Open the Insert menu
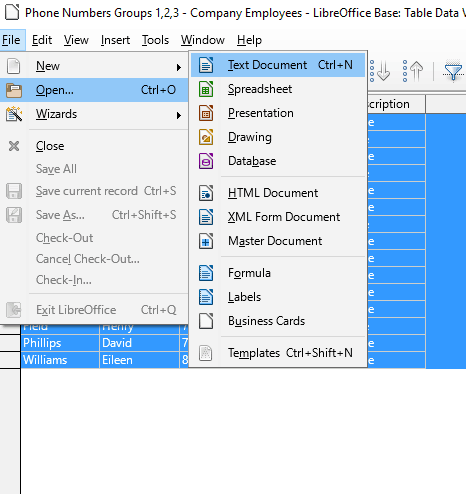The height and width of the screenshot is (494, 466). (x=115, y=40)
